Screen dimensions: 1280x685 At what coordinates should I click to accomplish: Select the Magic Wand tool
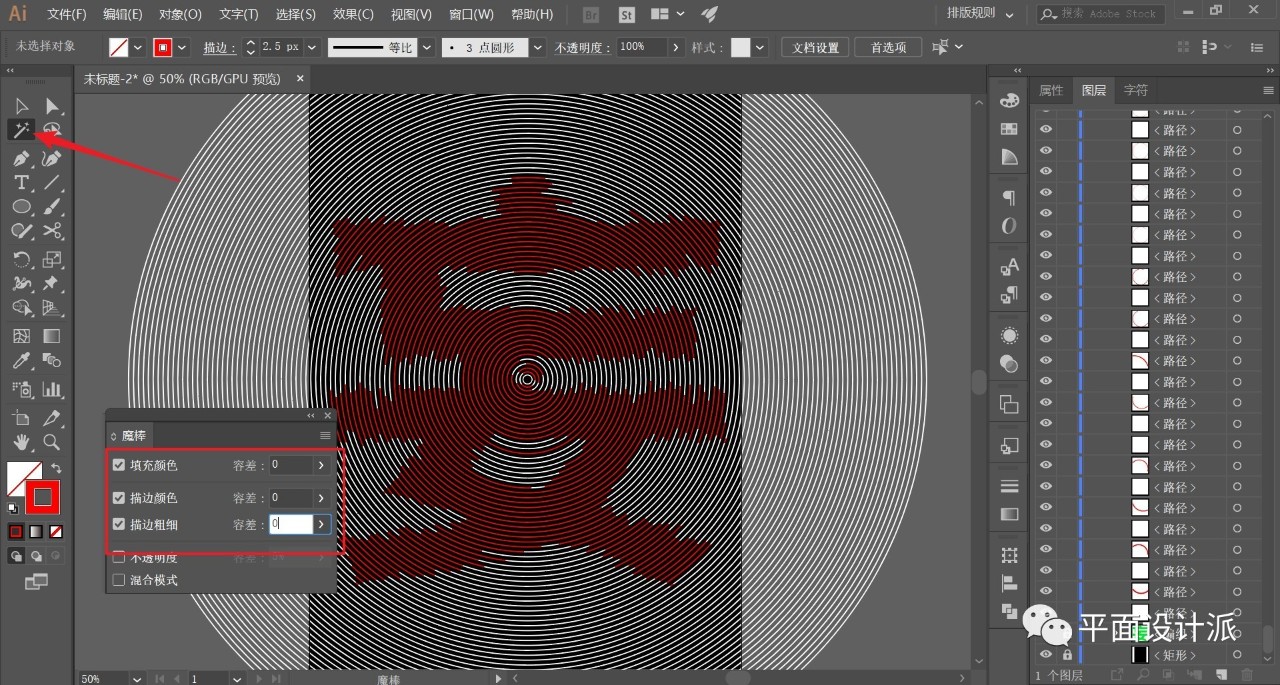tap(21, 130)
